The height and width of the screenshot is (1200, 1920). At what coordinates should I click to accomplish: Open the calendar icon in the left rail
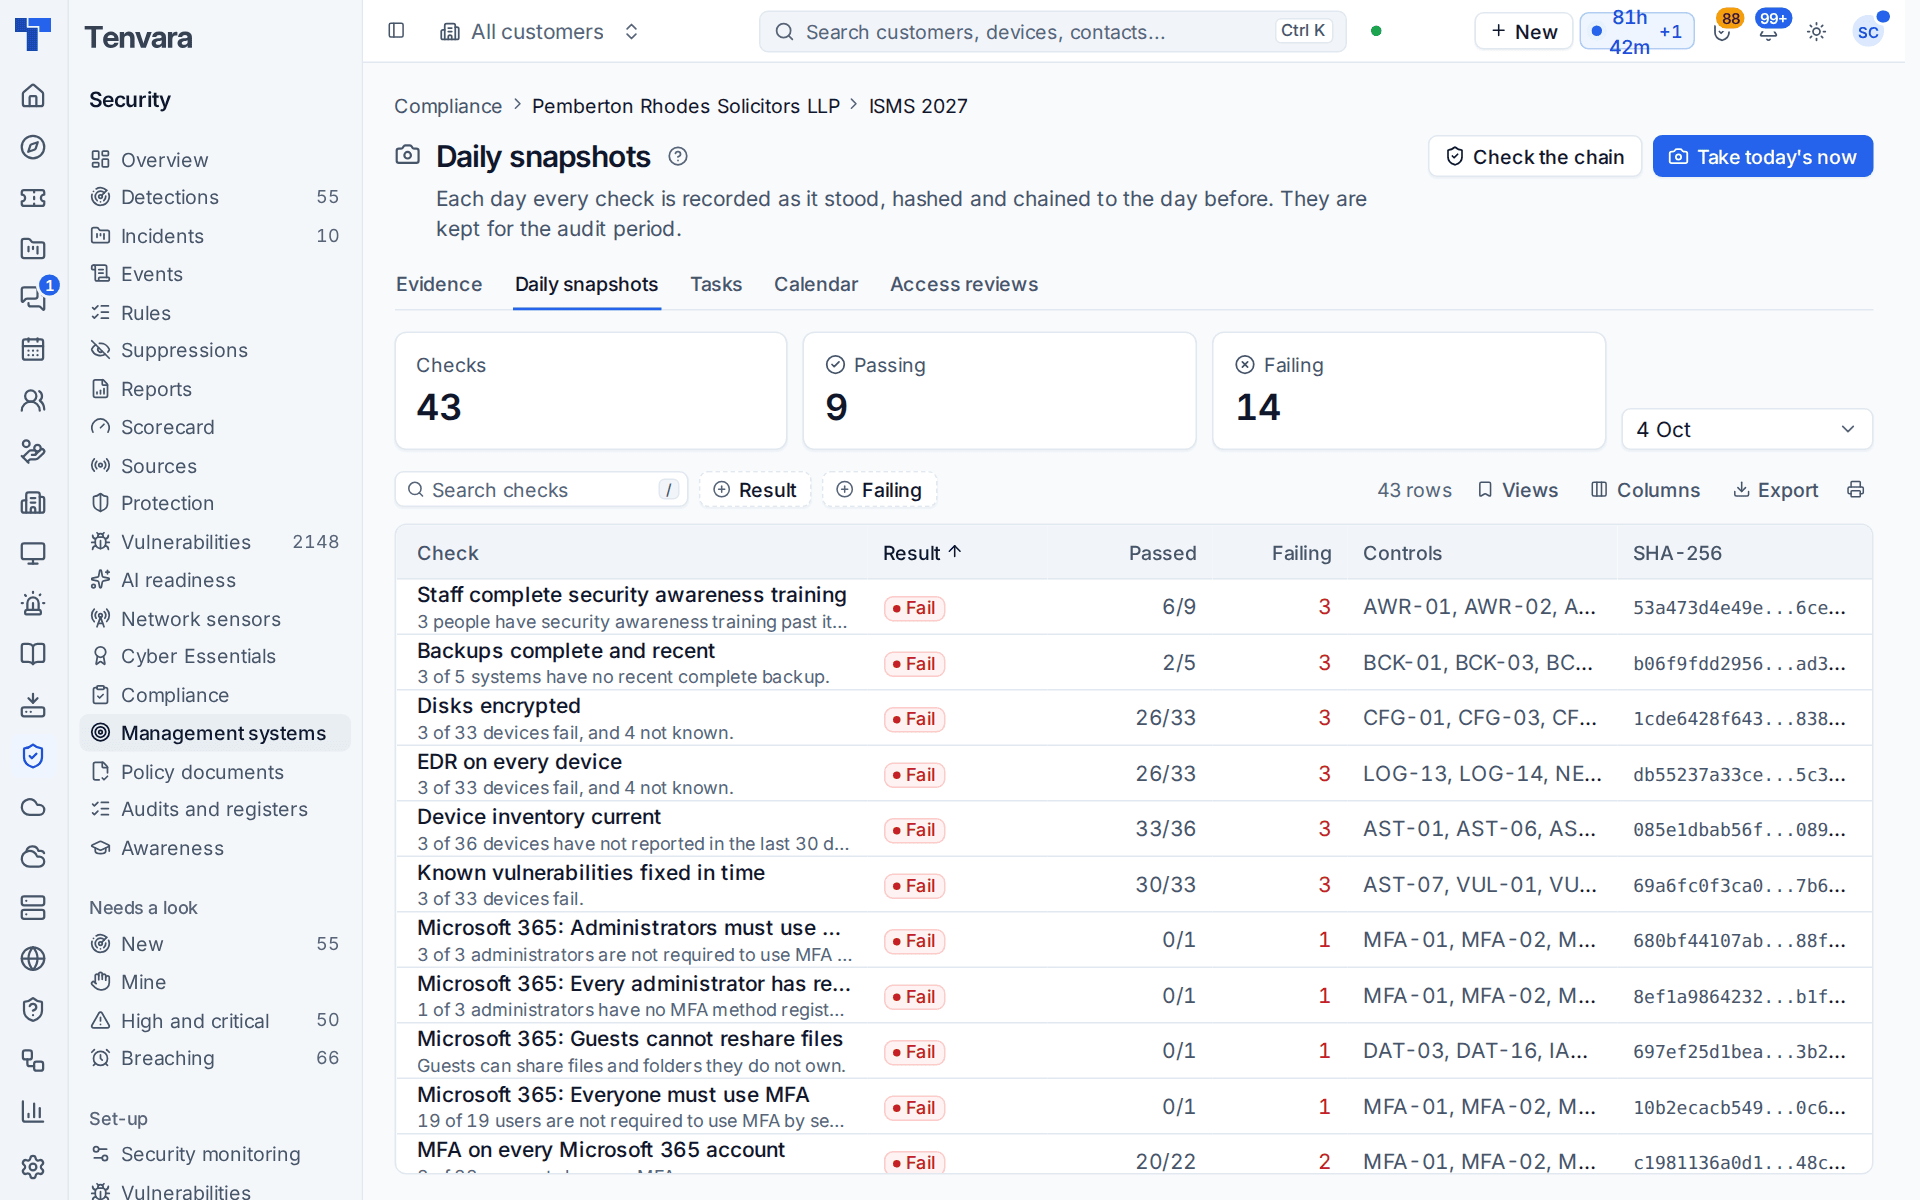click(x=33, y=349)
